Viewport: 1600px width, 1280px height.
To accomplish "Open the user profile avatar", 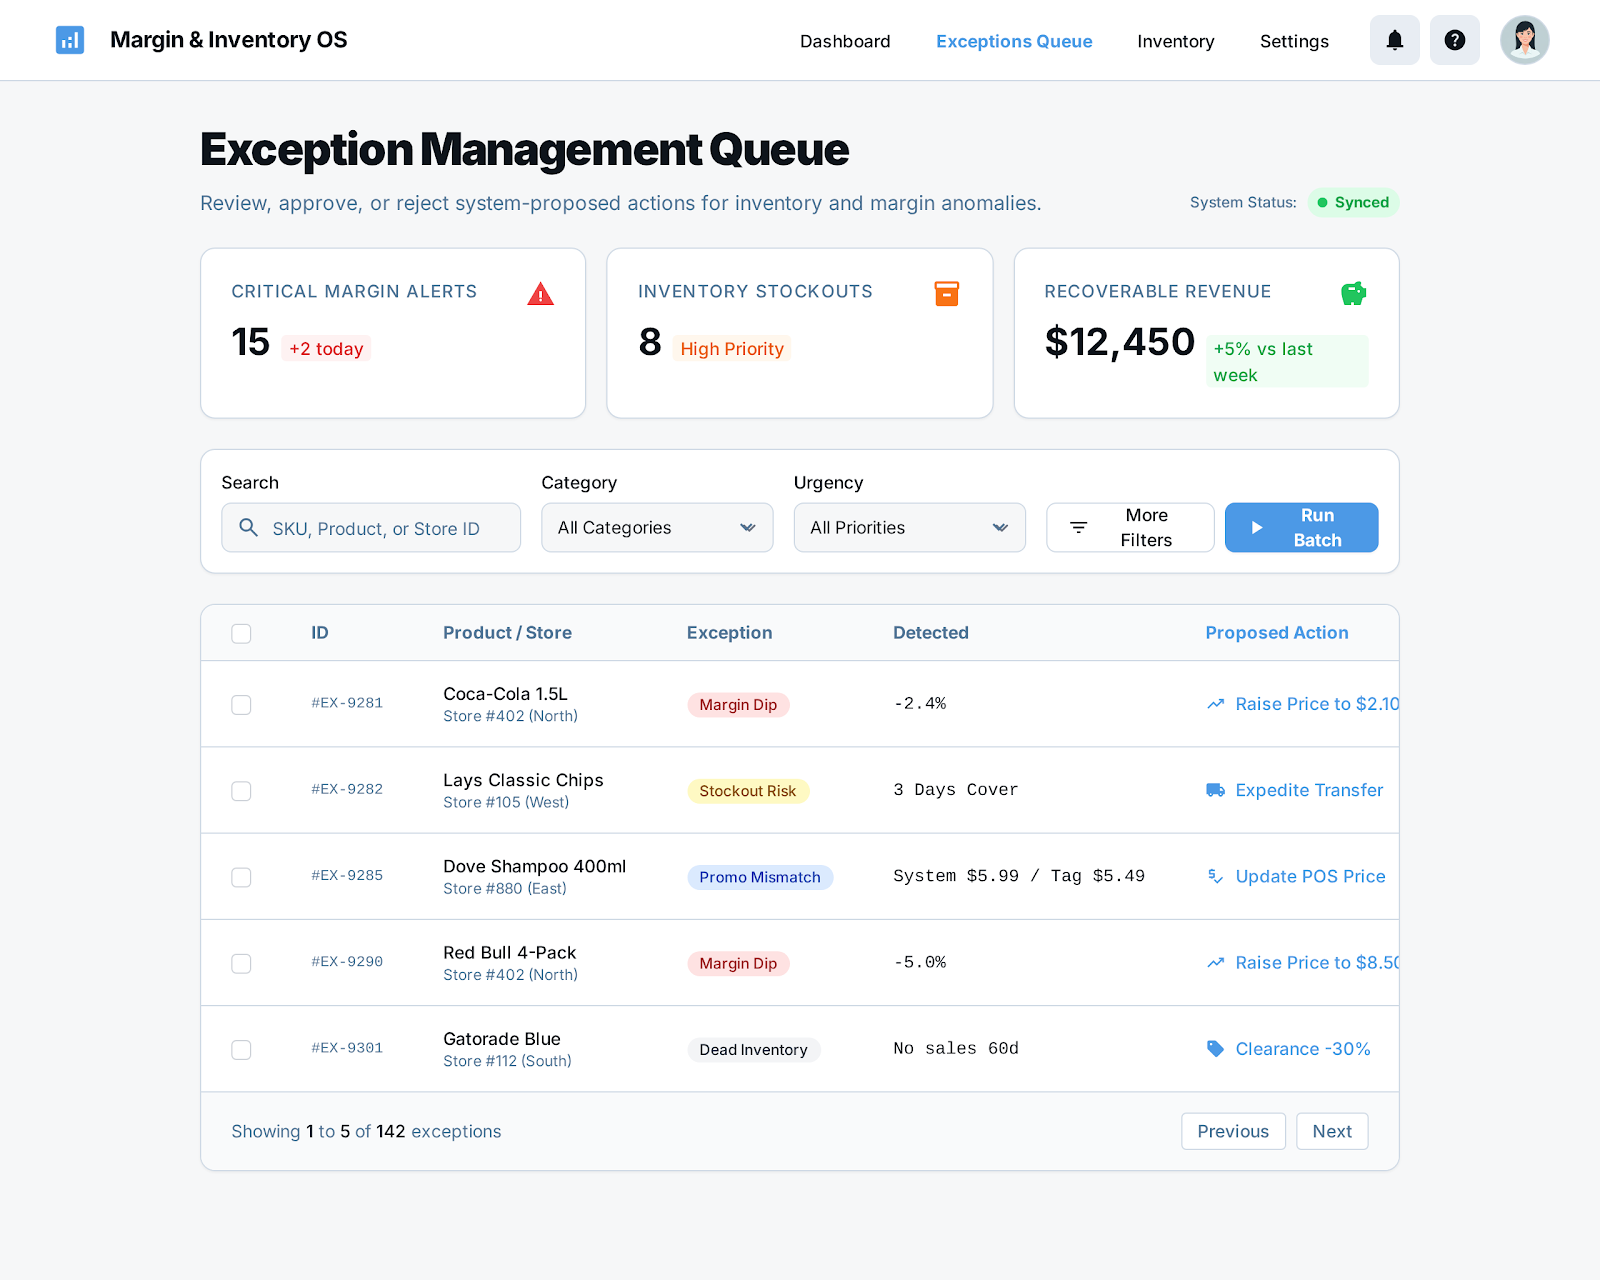I will tap(1524, 40).
